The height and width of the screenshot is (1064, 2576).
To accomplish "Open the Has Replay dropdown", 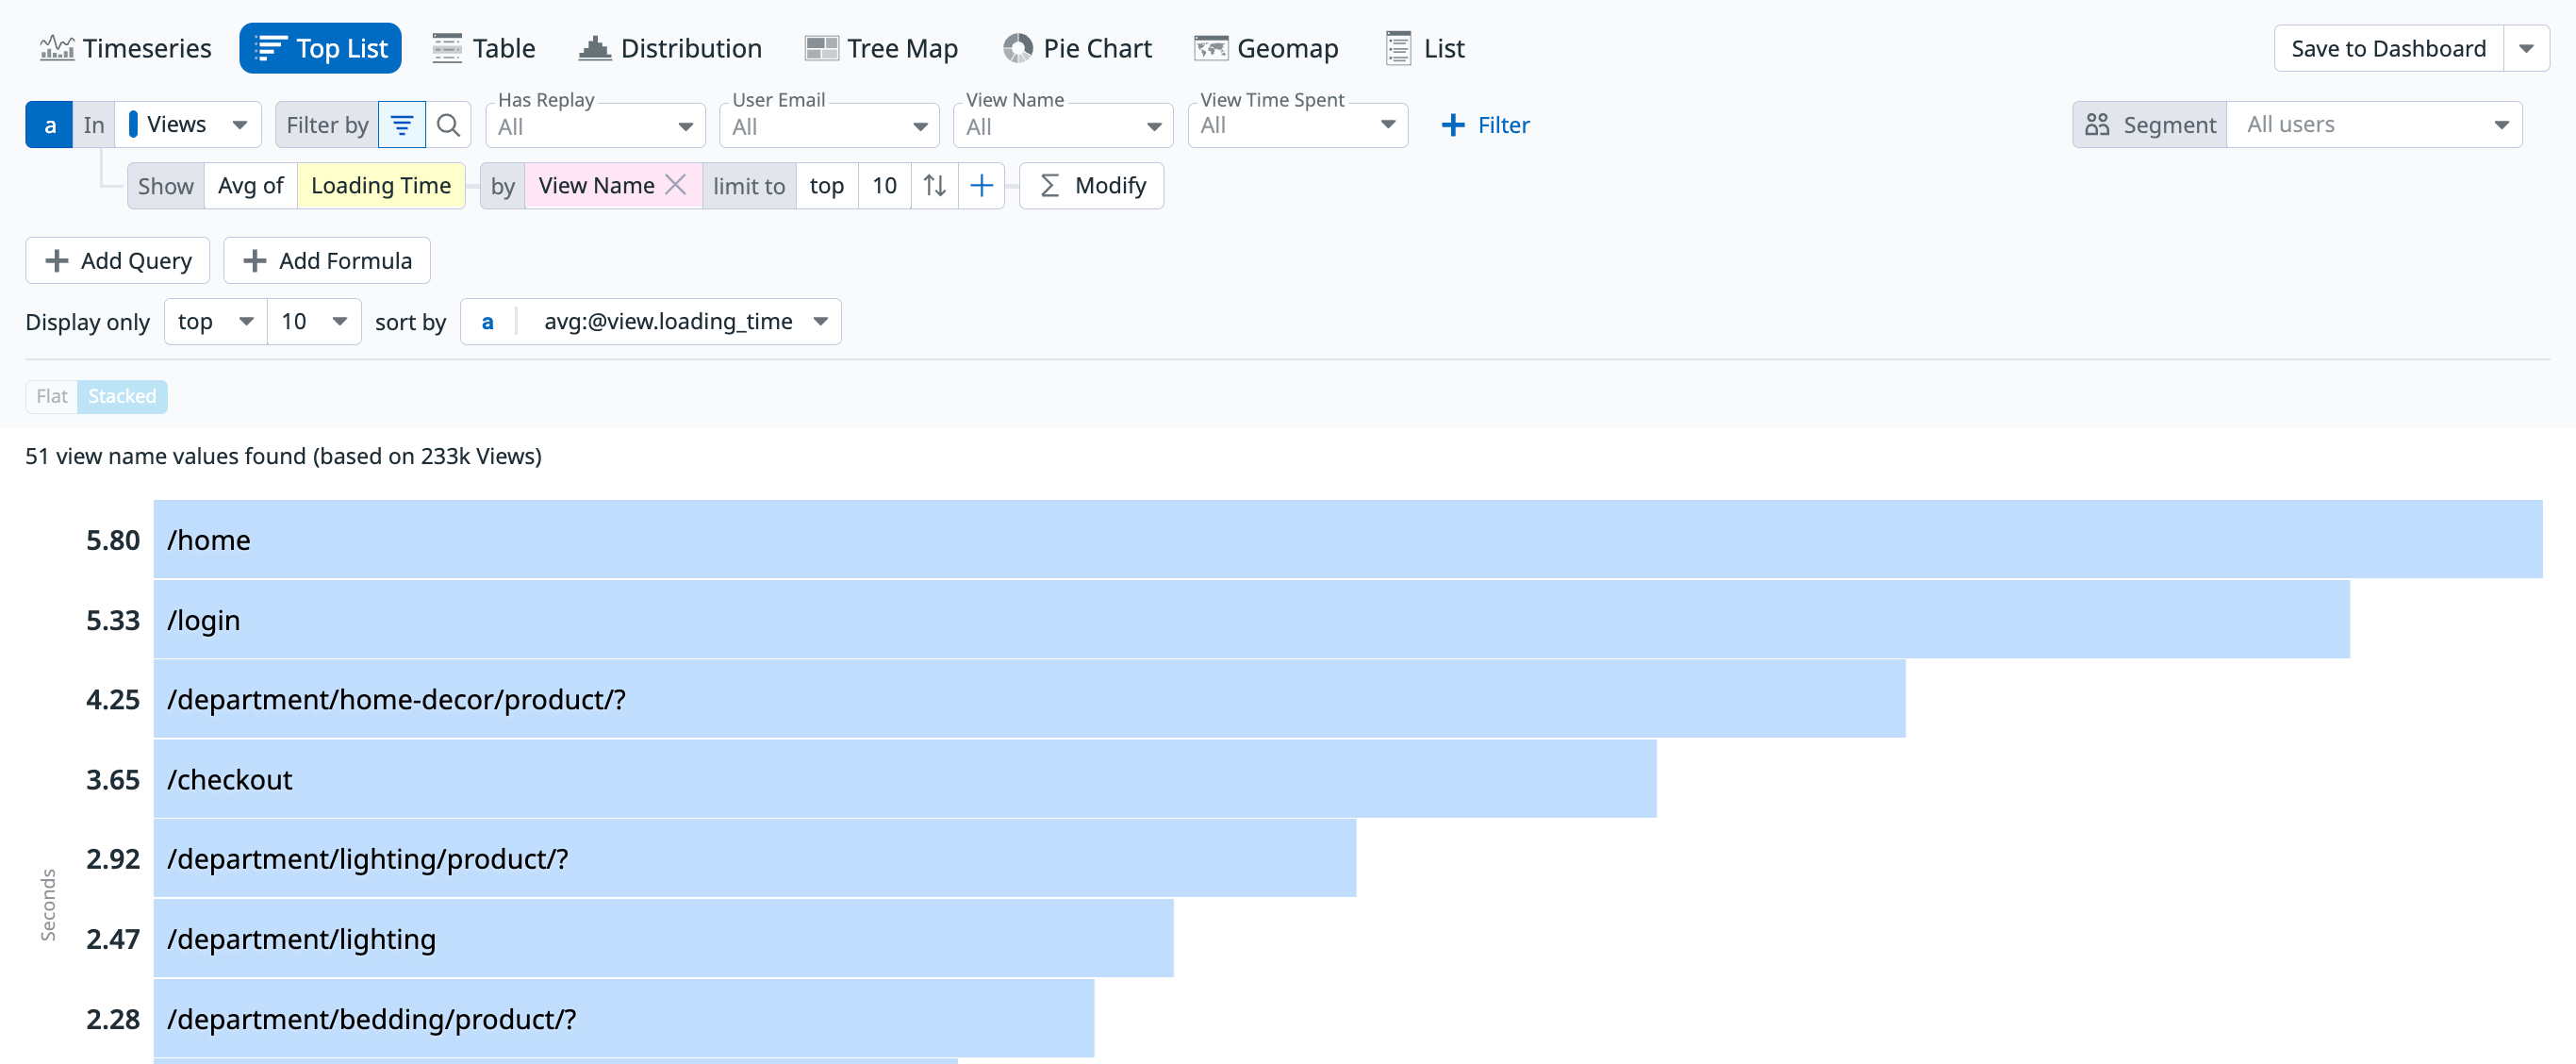I will [596, 126].
